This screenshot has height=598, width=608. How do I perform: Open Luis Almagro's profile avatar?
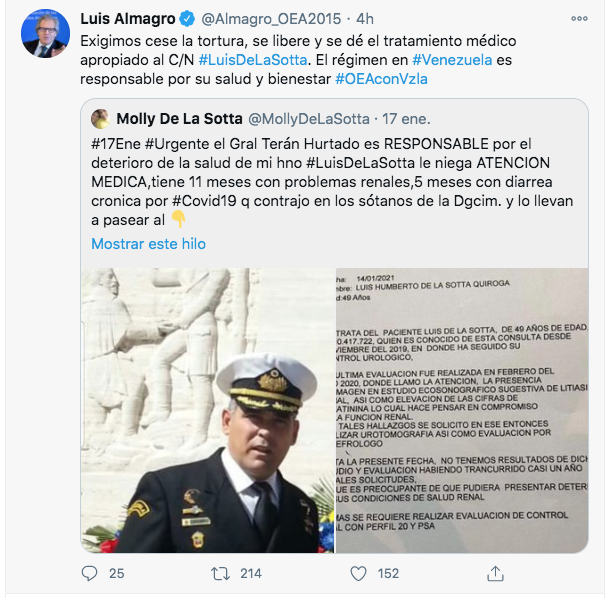click(x=45, y=34)
